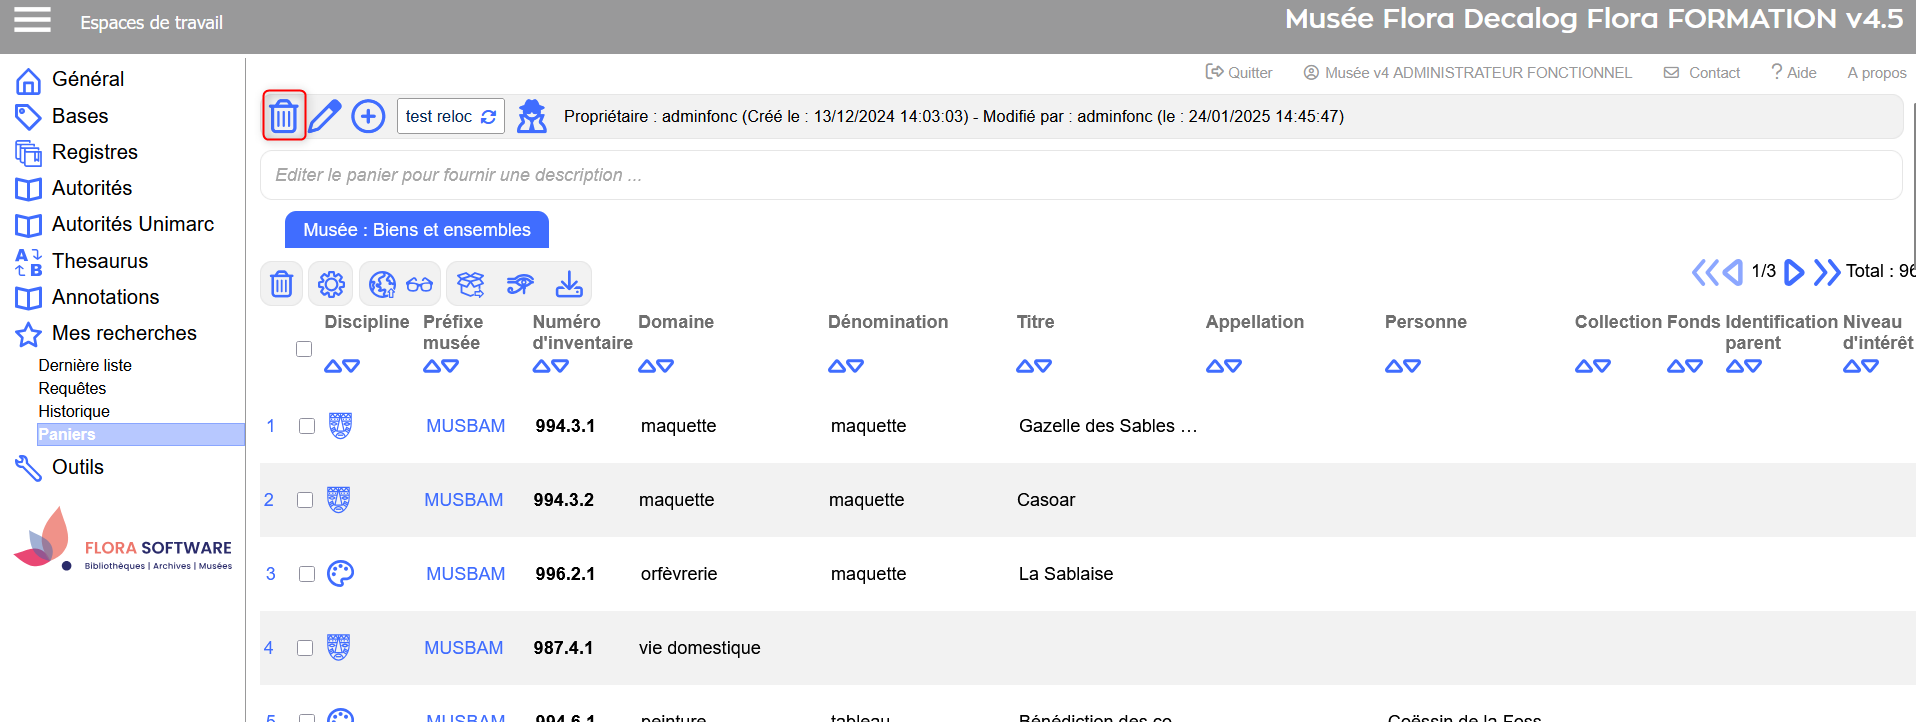Click the download tray icon in list toolbar
The height and width of the screenshot is (722, 1916).
pos(569,284)
